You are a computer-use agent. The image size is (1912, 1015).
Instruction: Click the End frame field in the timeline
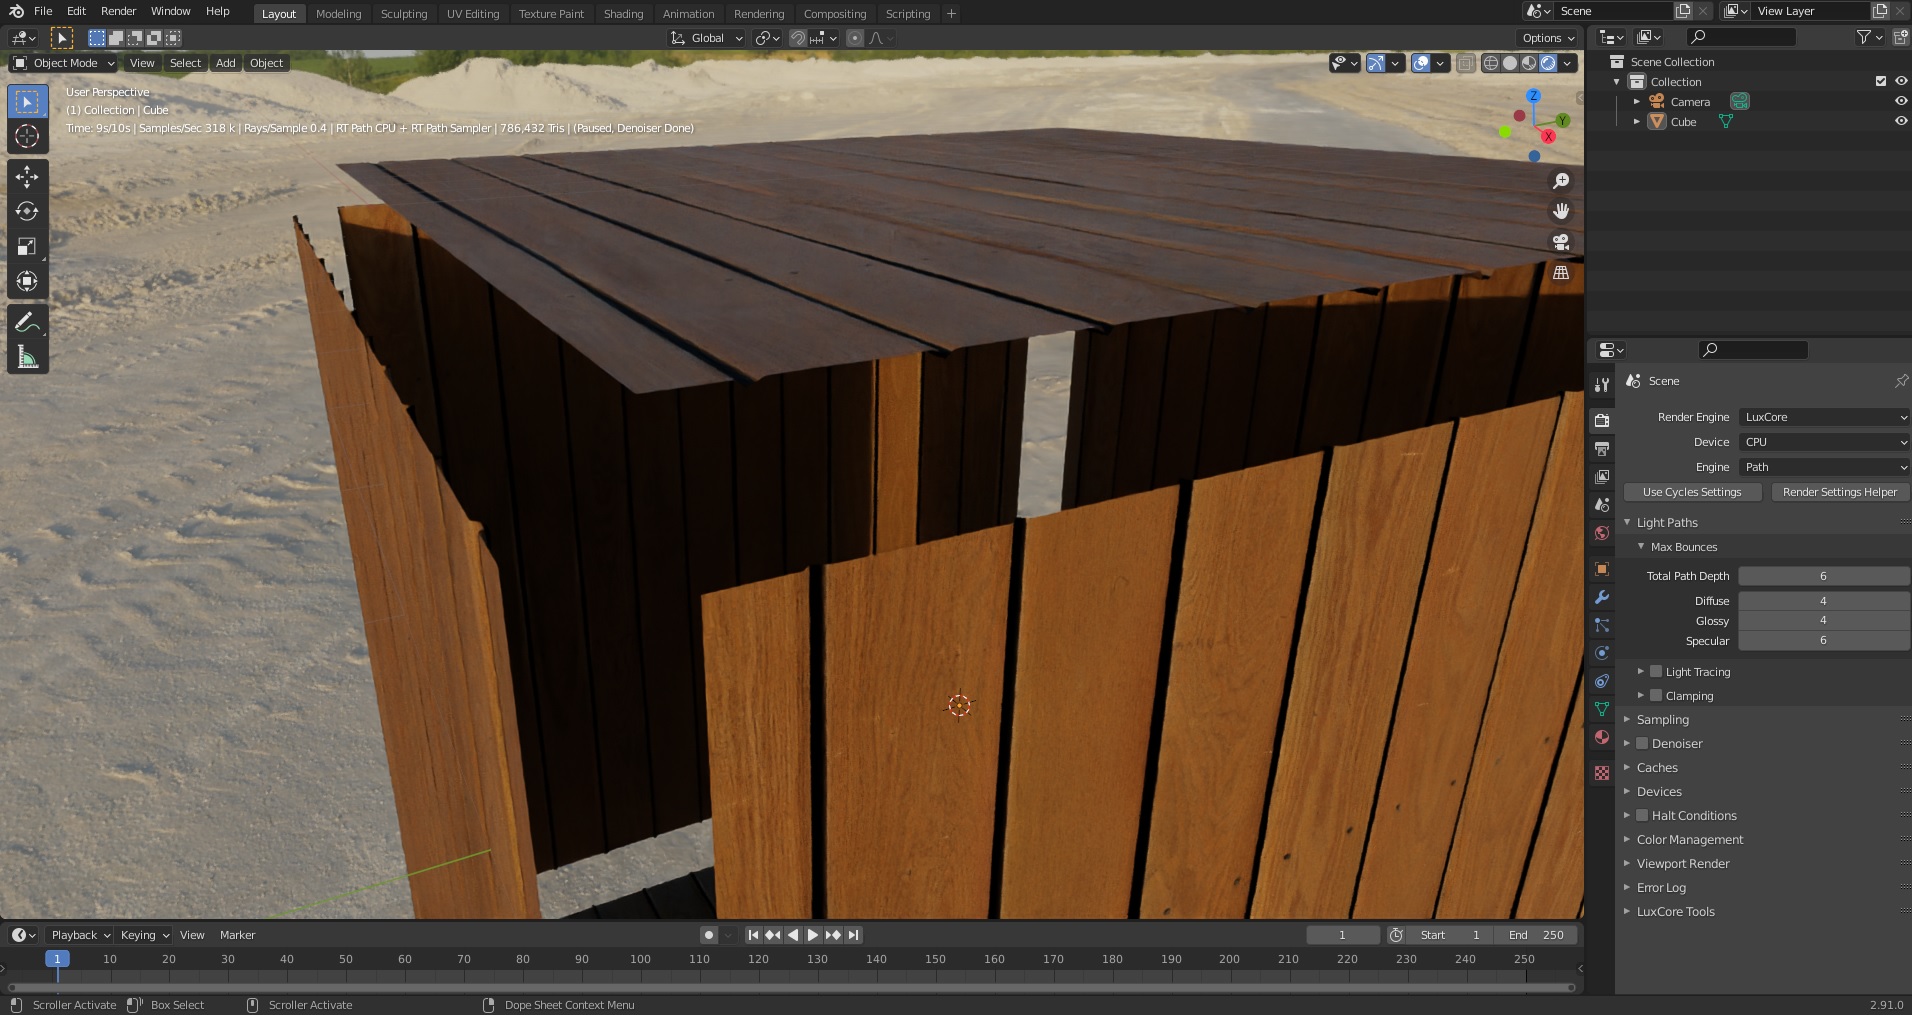(1536, 935)
